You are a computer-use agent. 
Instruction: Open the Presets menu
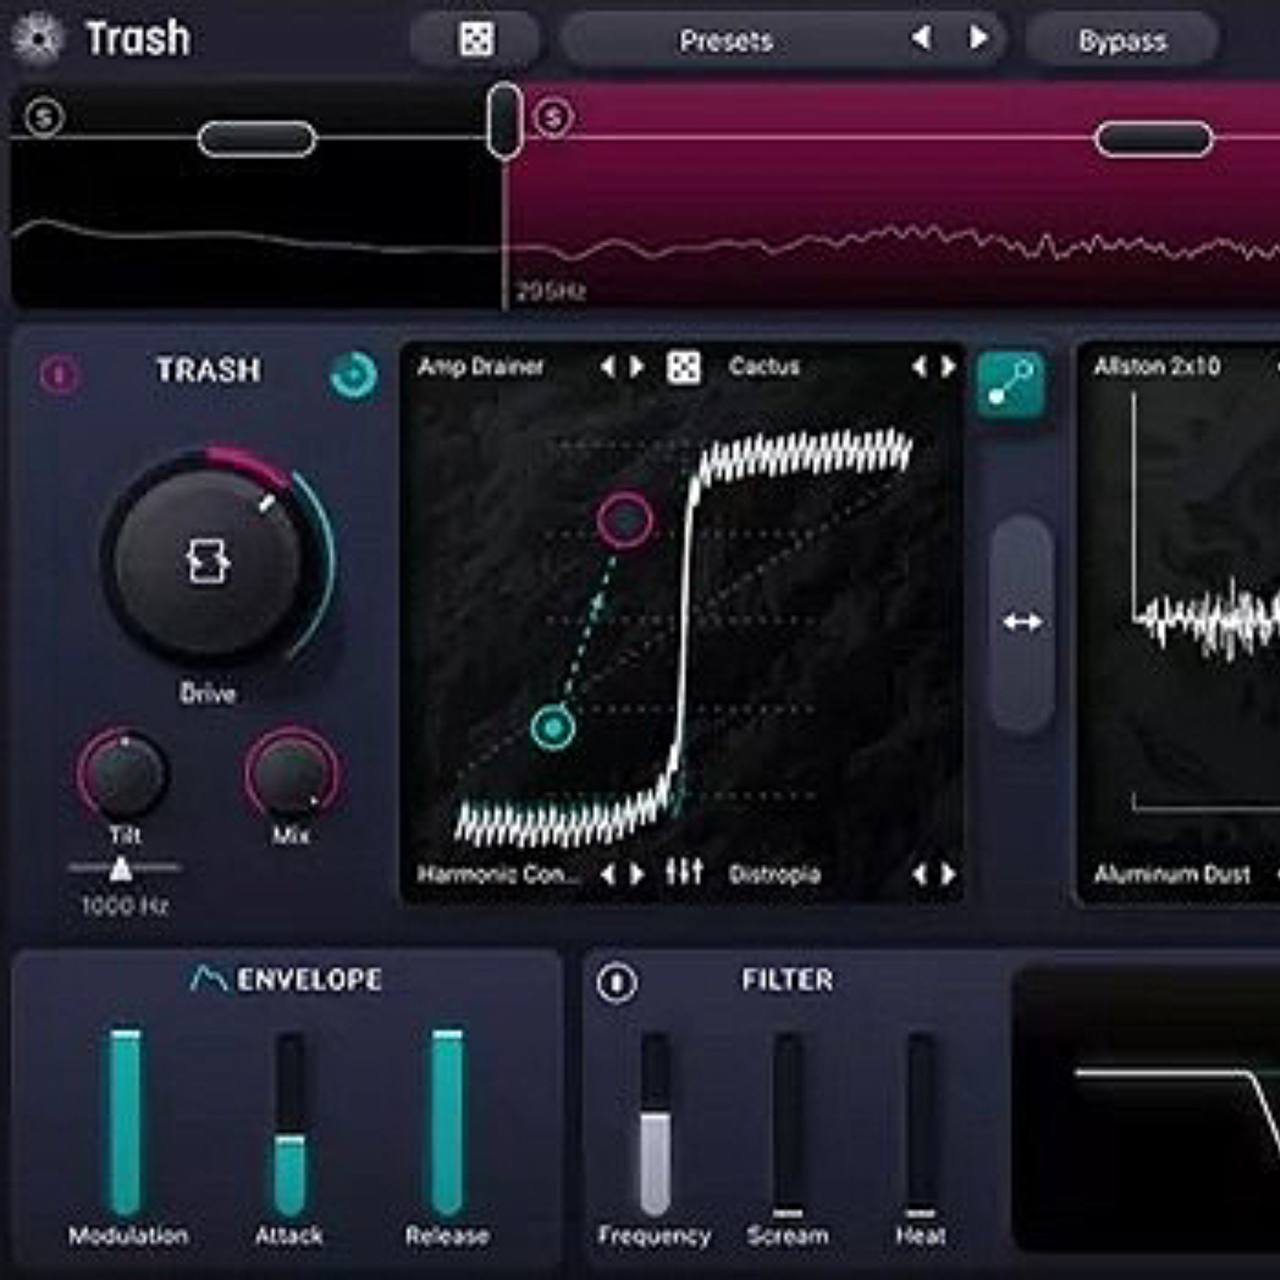pos(726,41)
